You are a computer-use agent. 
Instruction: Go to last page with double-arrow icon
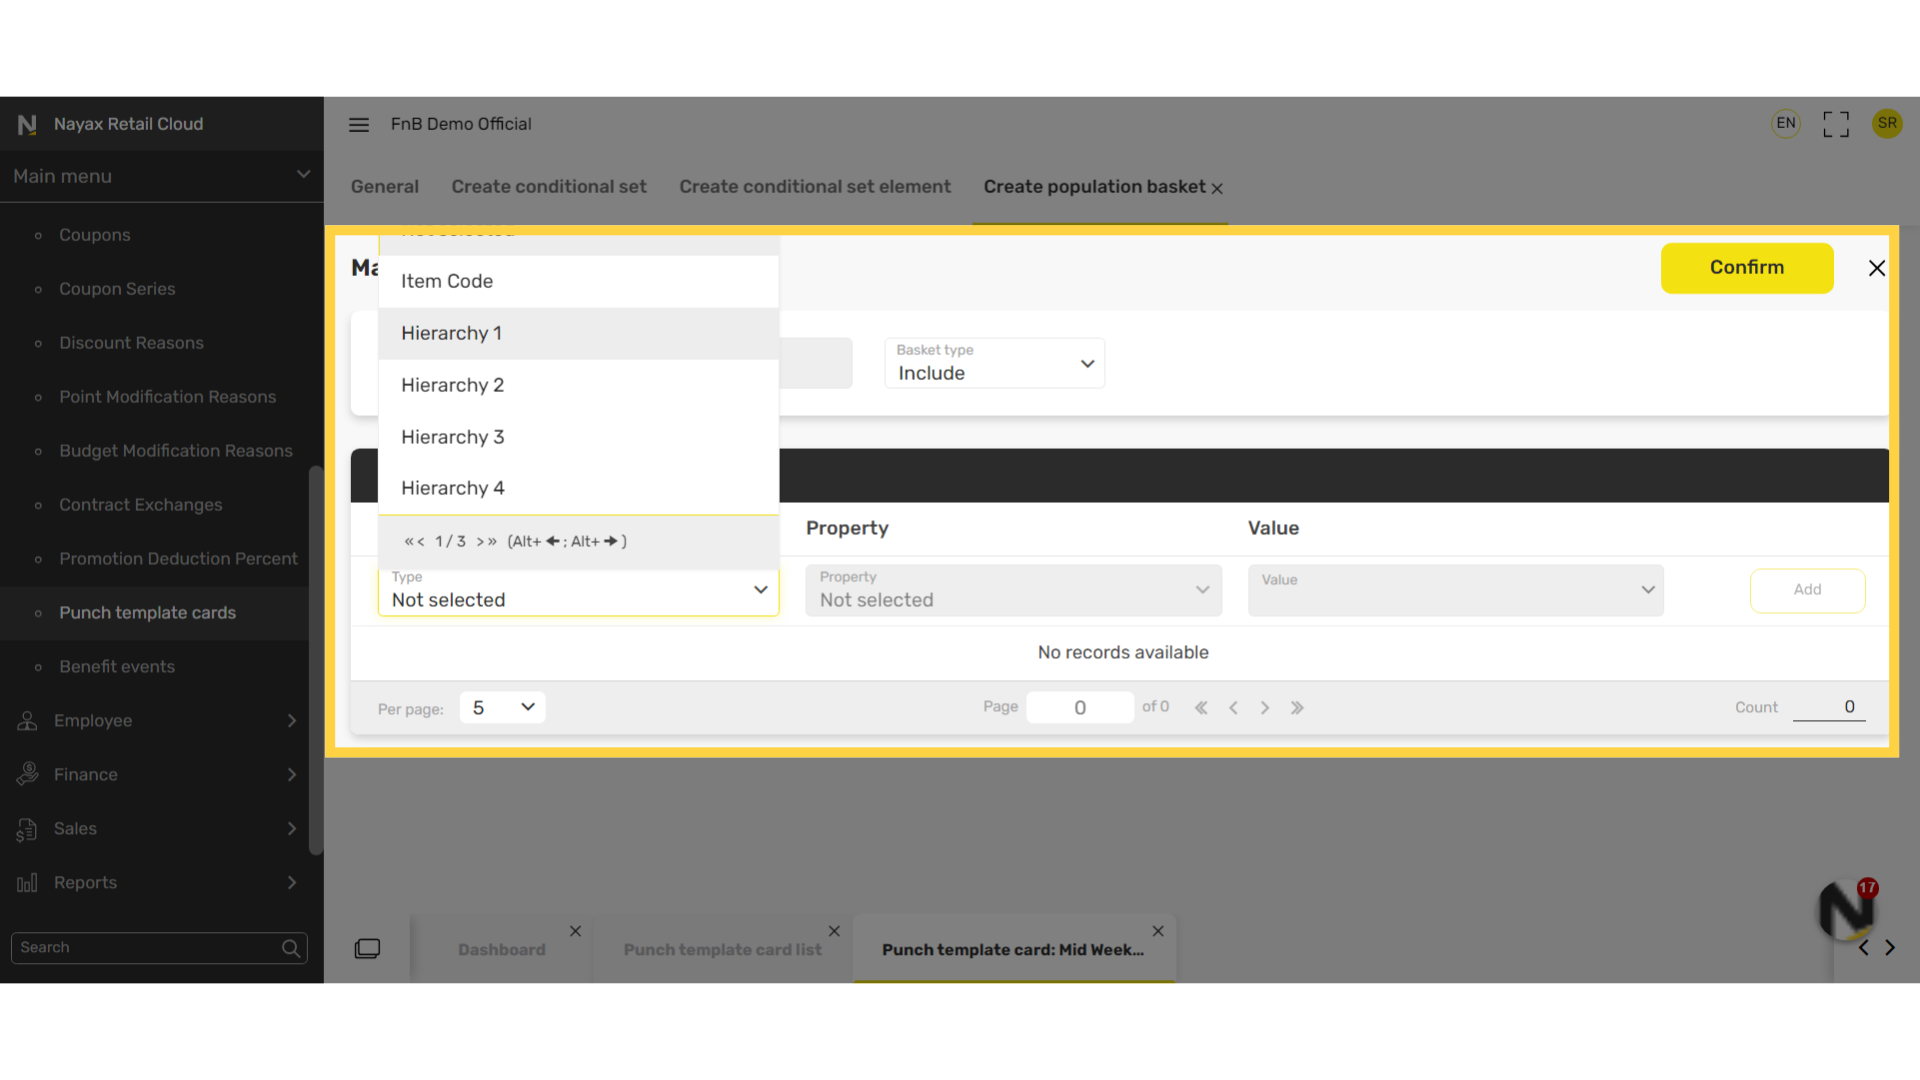1297,708
